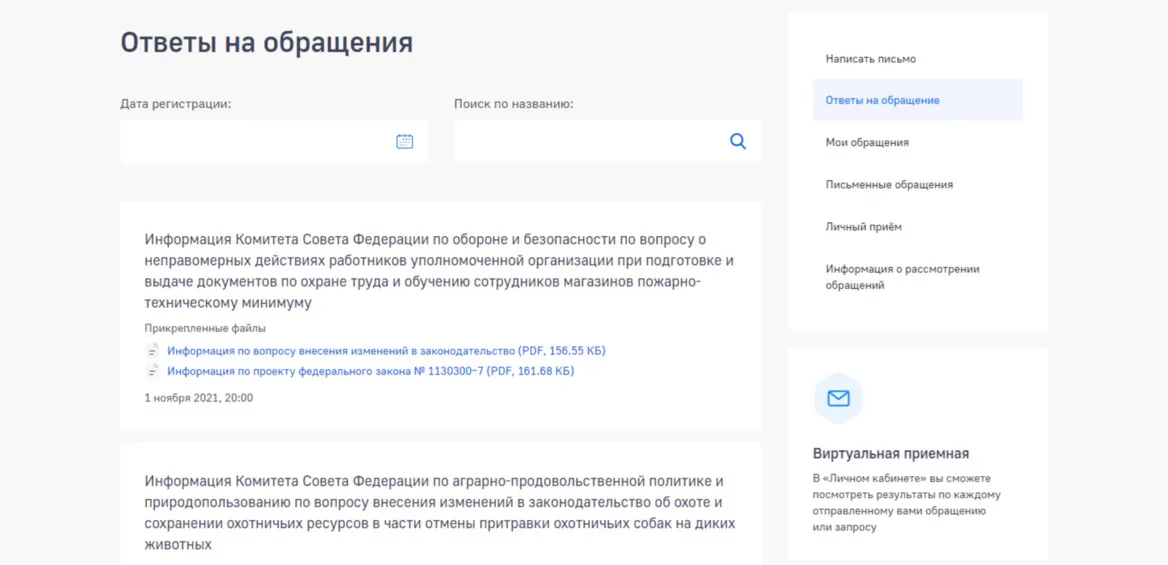Click the Прикрепленные файлы label
The height and width of the screenshot is (565, 1168).
tap(205, 328)
